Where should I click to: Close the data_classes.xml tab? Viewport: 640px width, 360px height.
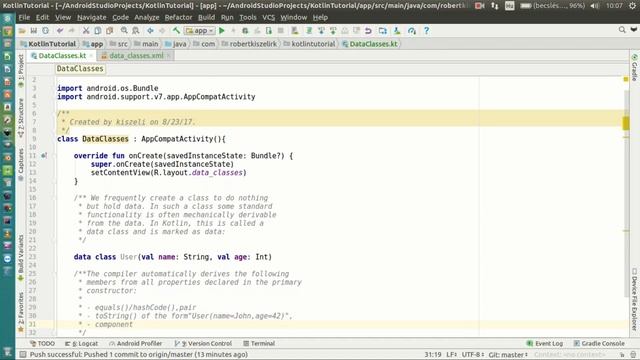pyautogui.click(x=169, y=56)
